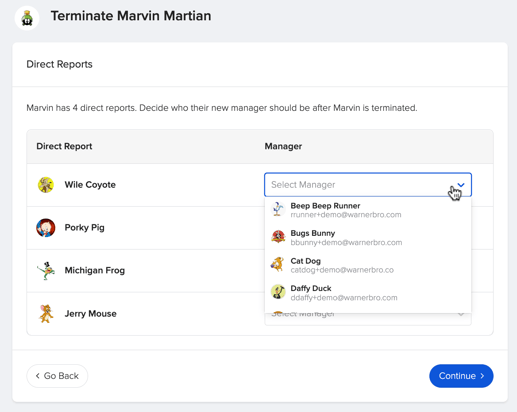Choose Daffy Duck as manager
The image size is (517, 412).
tap(368, 292)
